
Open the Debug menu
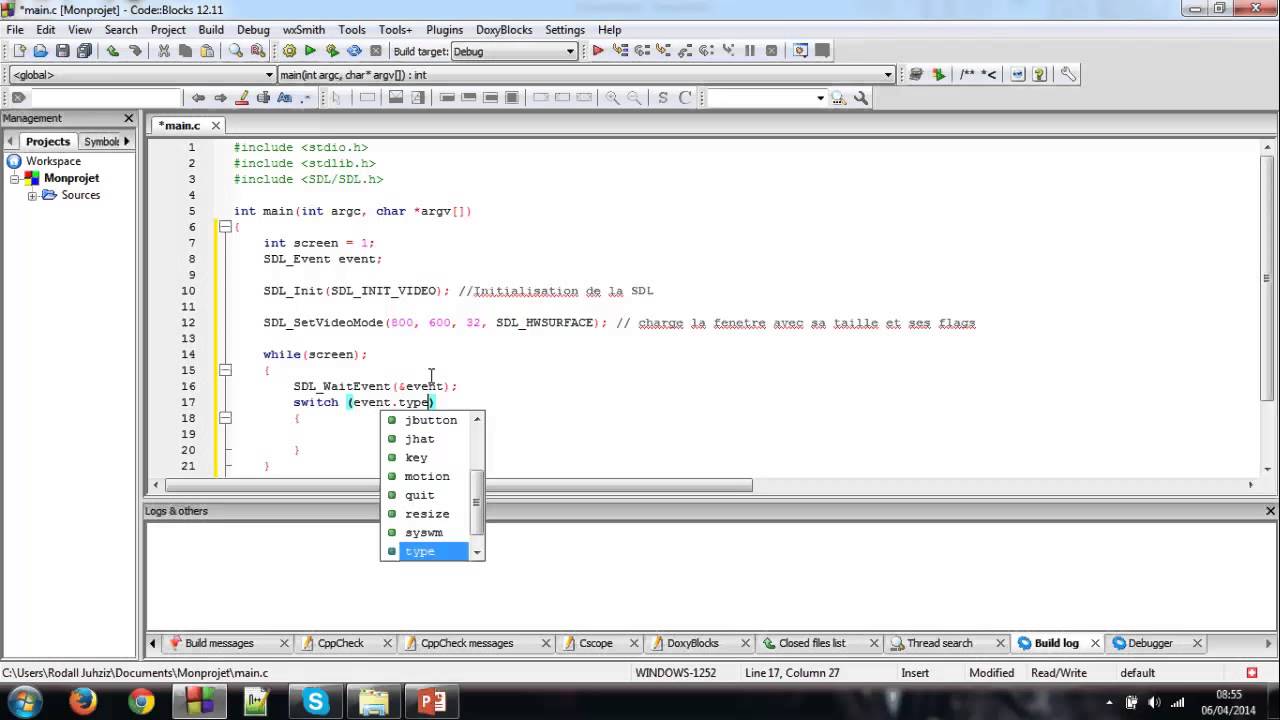tap(253, 30)
